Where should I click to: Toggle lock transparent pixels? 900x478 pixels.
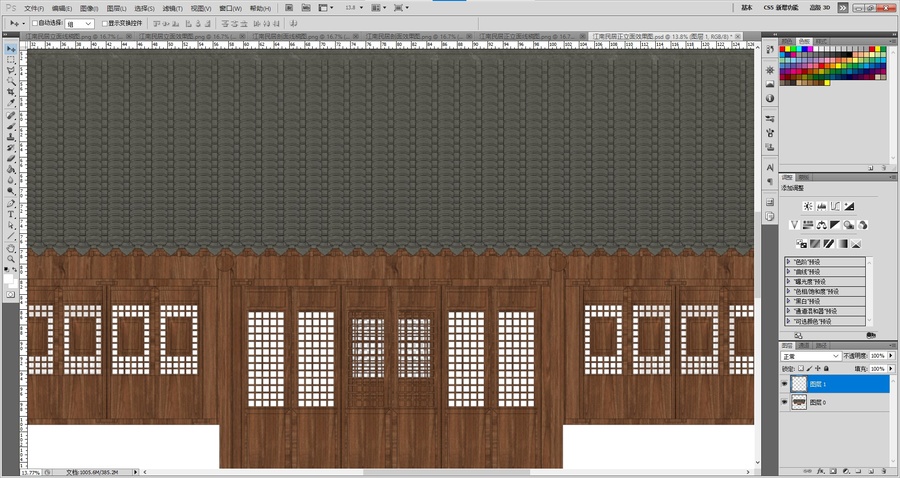[x=801, y=368]
